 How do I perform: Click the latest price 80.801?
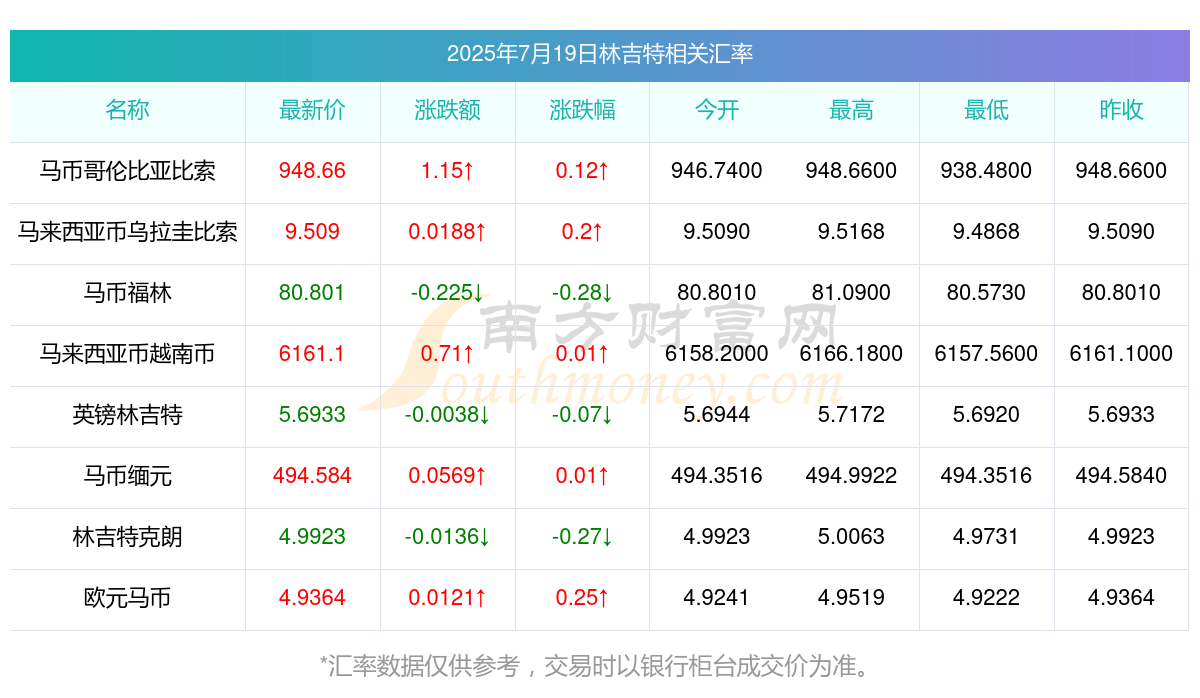(312, 293)
